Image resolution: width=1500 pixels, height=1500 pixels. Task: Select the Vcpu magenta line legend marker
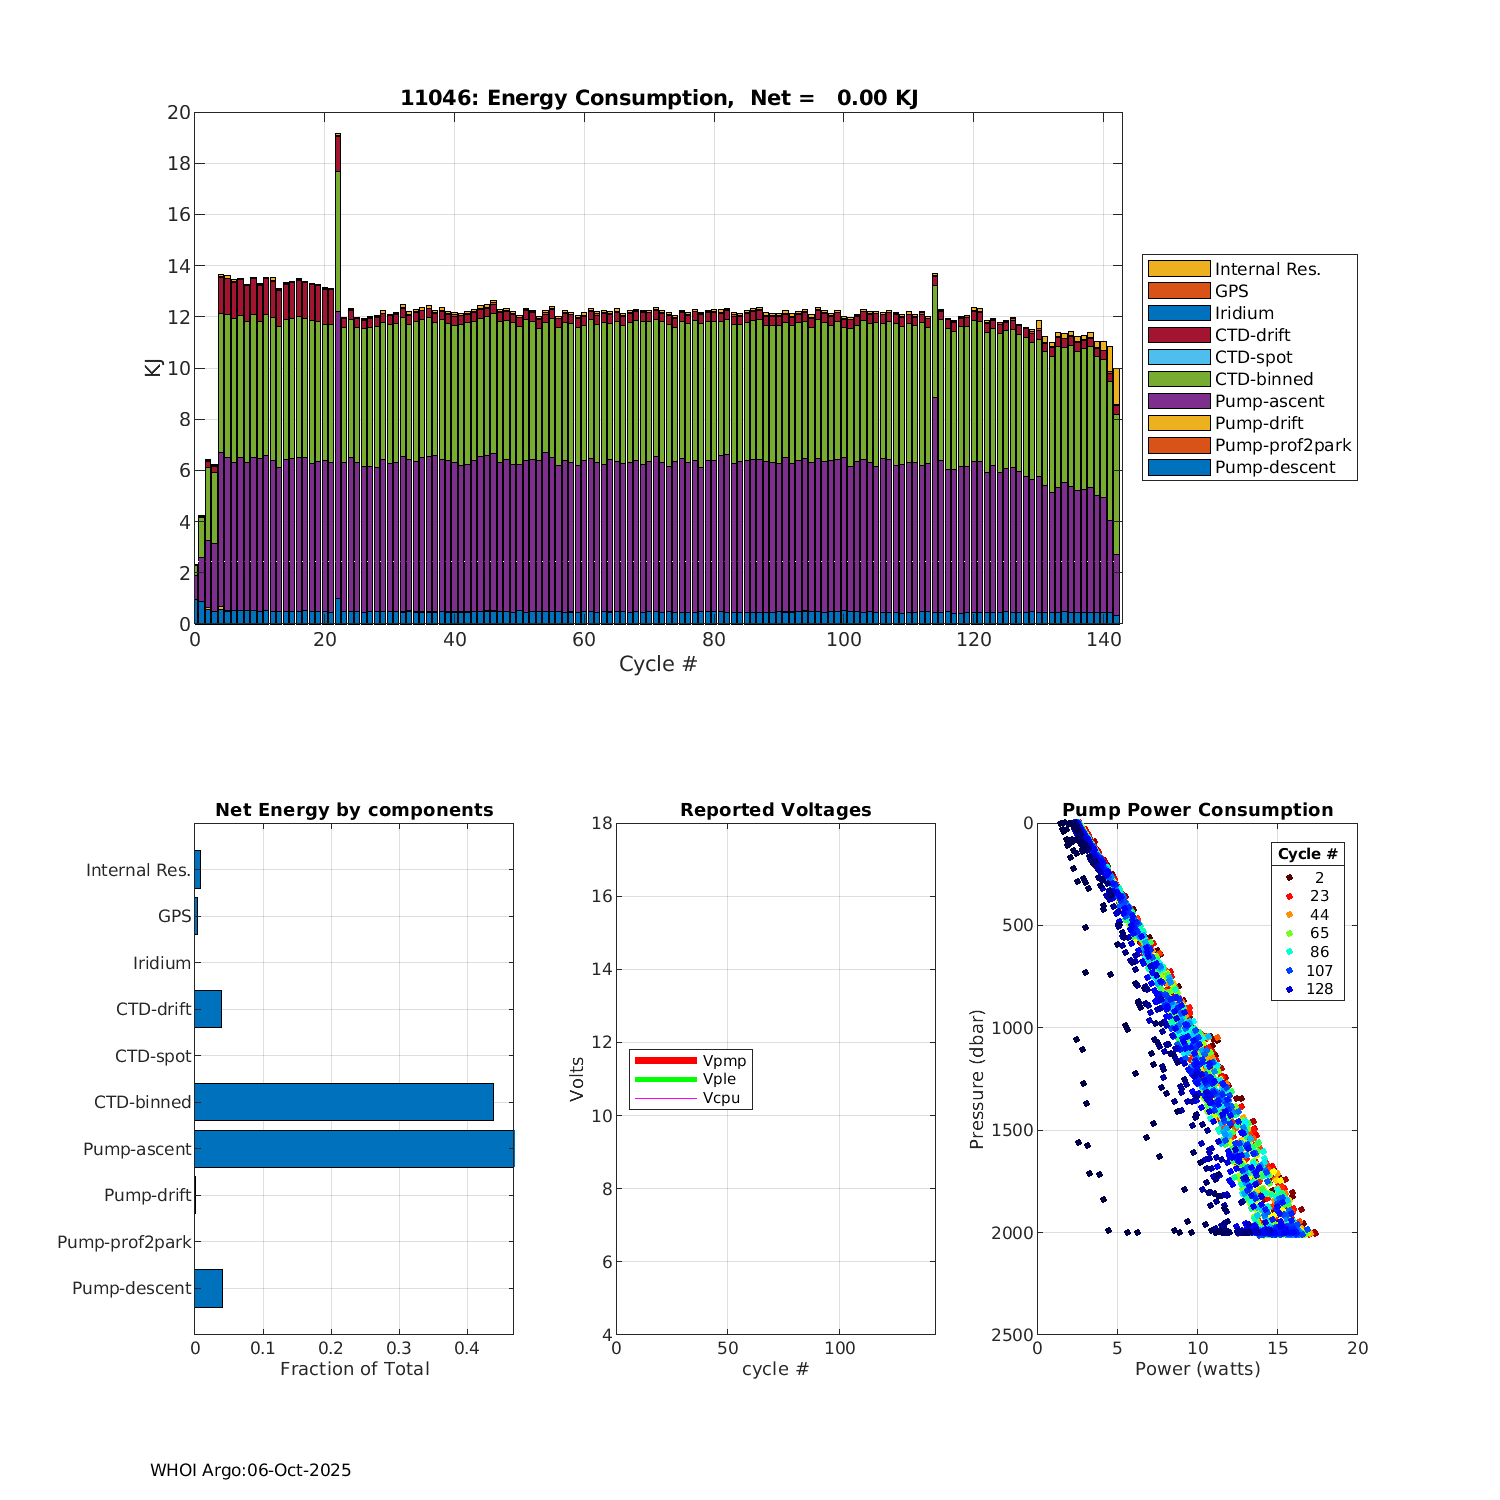(x=665, y=1098)
